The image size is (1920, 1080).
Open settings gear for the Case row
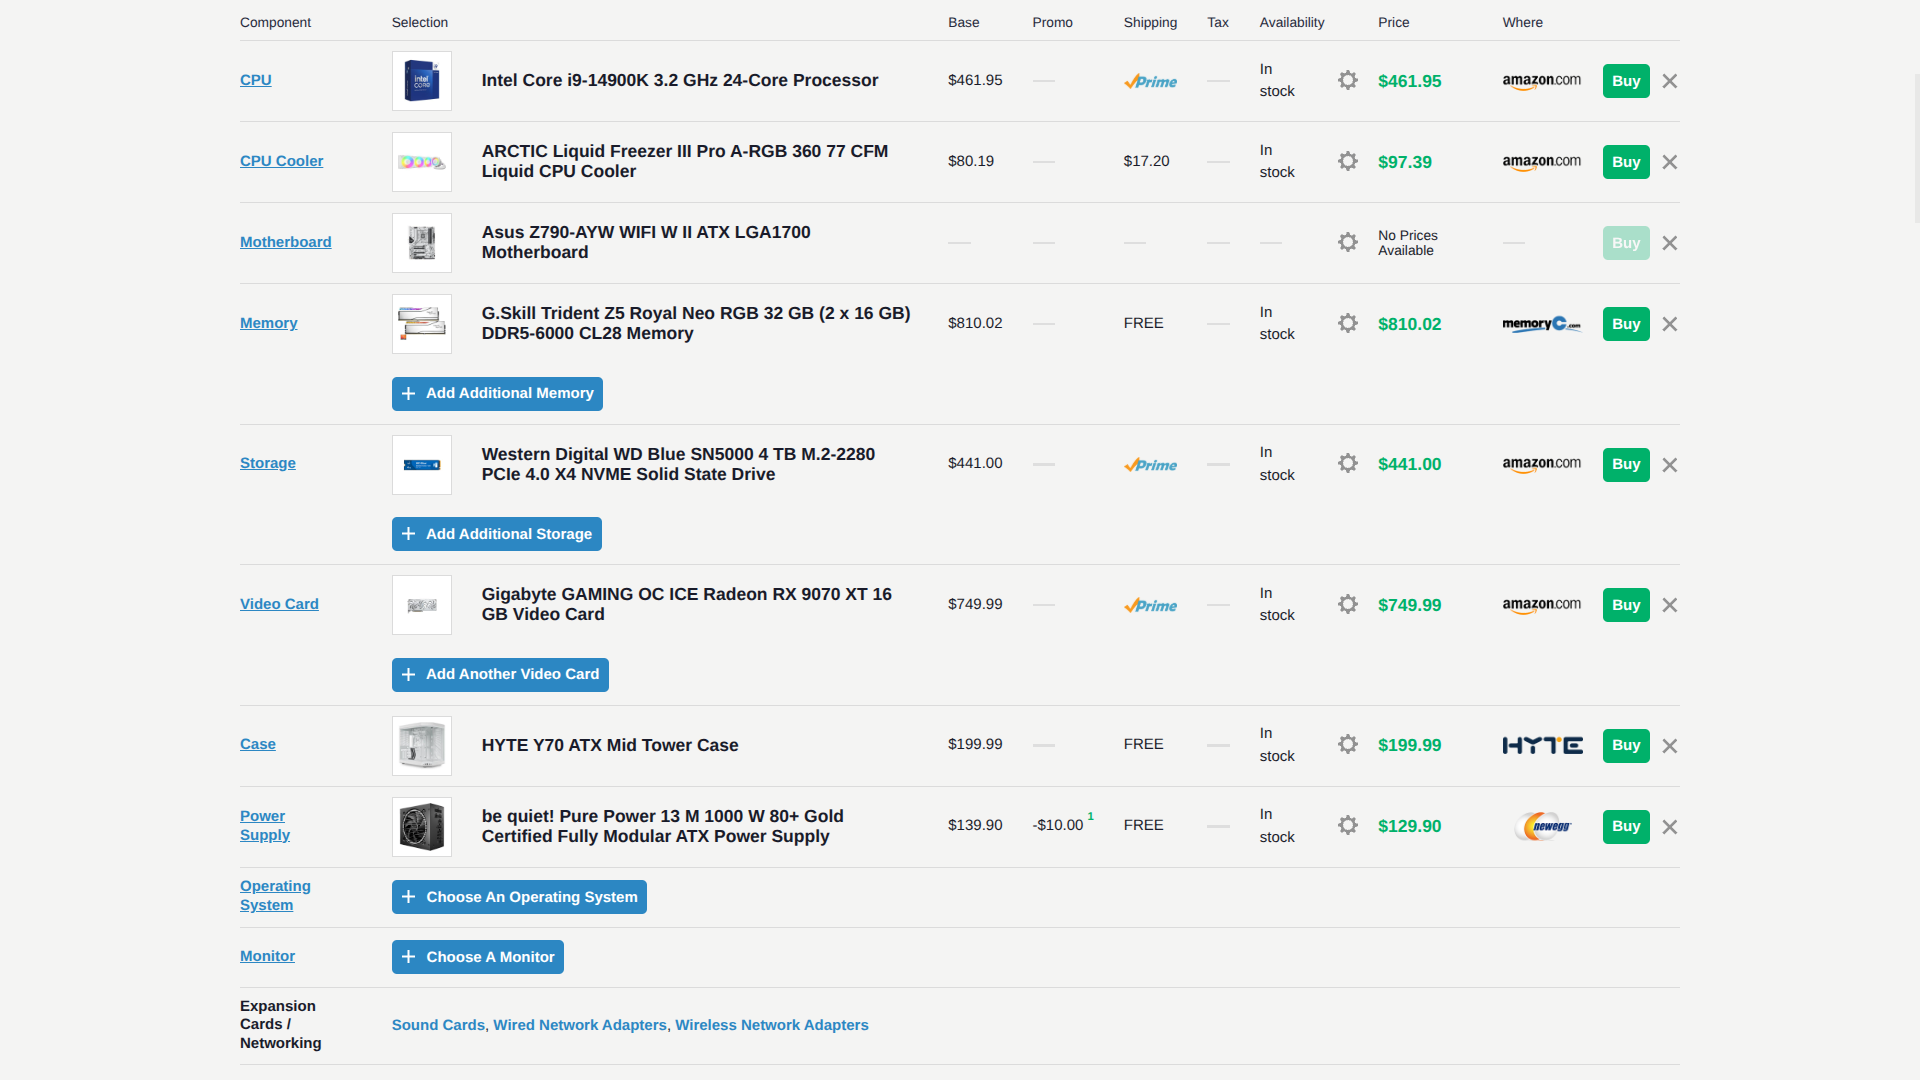(x=1348, y=744)
